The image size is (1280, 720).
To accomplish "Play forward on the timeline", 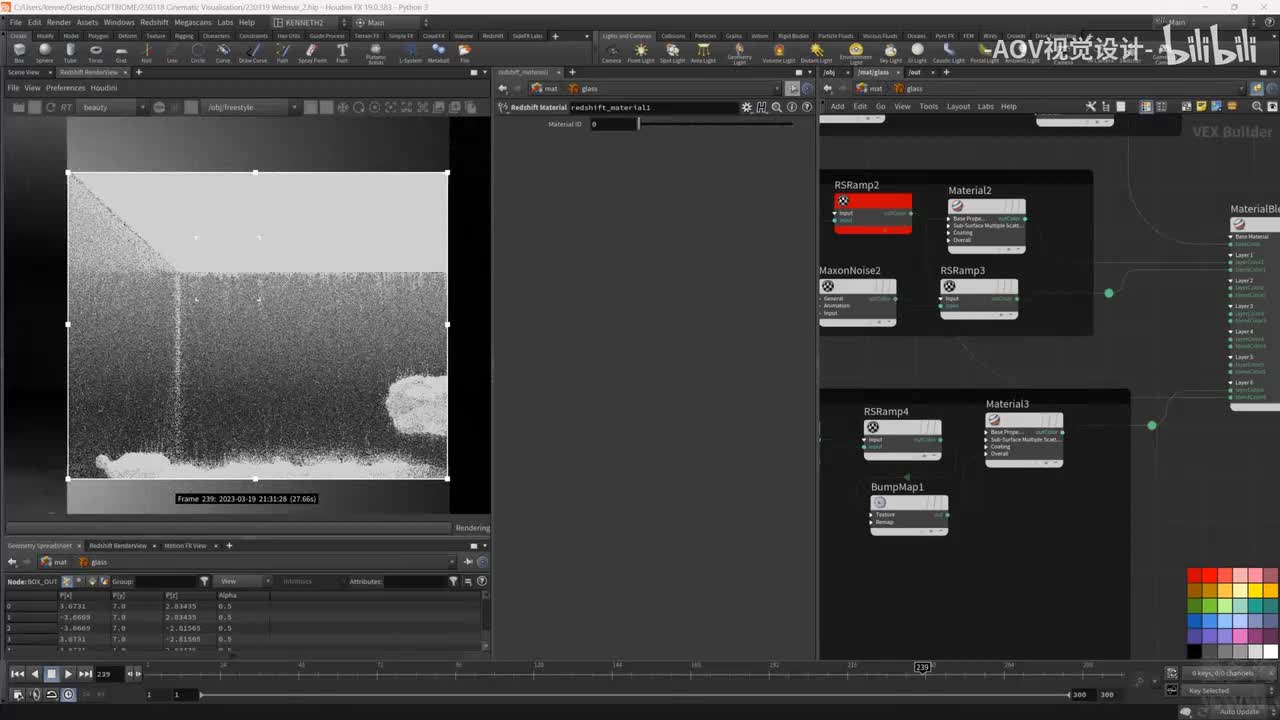I will (x=69, y=674).
